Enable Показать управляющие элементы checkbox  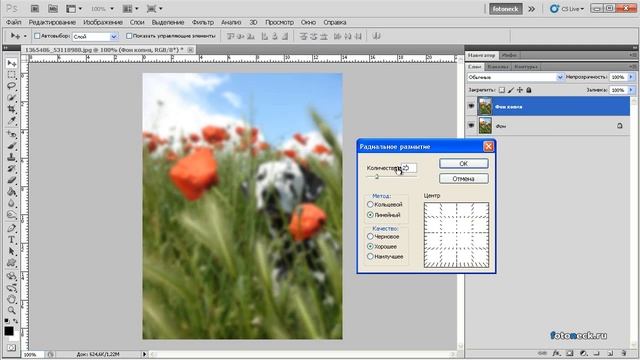[x=129, y=36]
